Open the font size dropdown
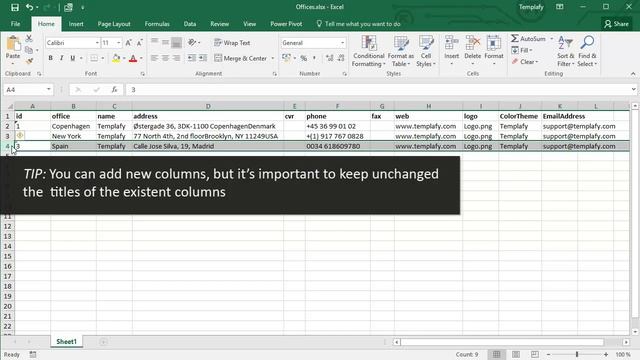 pos(119,43)
